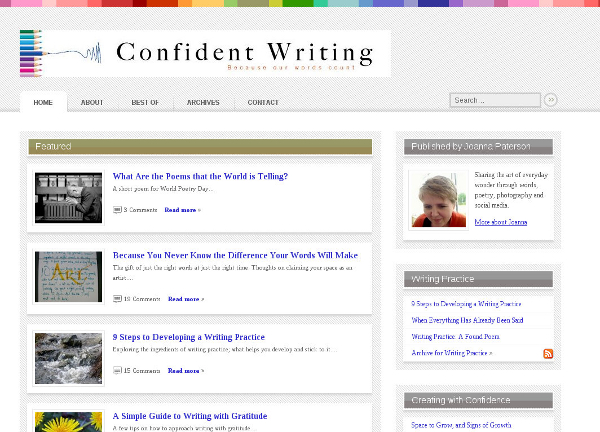Open 'A Simple Guide to Writing with Gratitude'
The image size is (600, 432).
pos(190,416)
